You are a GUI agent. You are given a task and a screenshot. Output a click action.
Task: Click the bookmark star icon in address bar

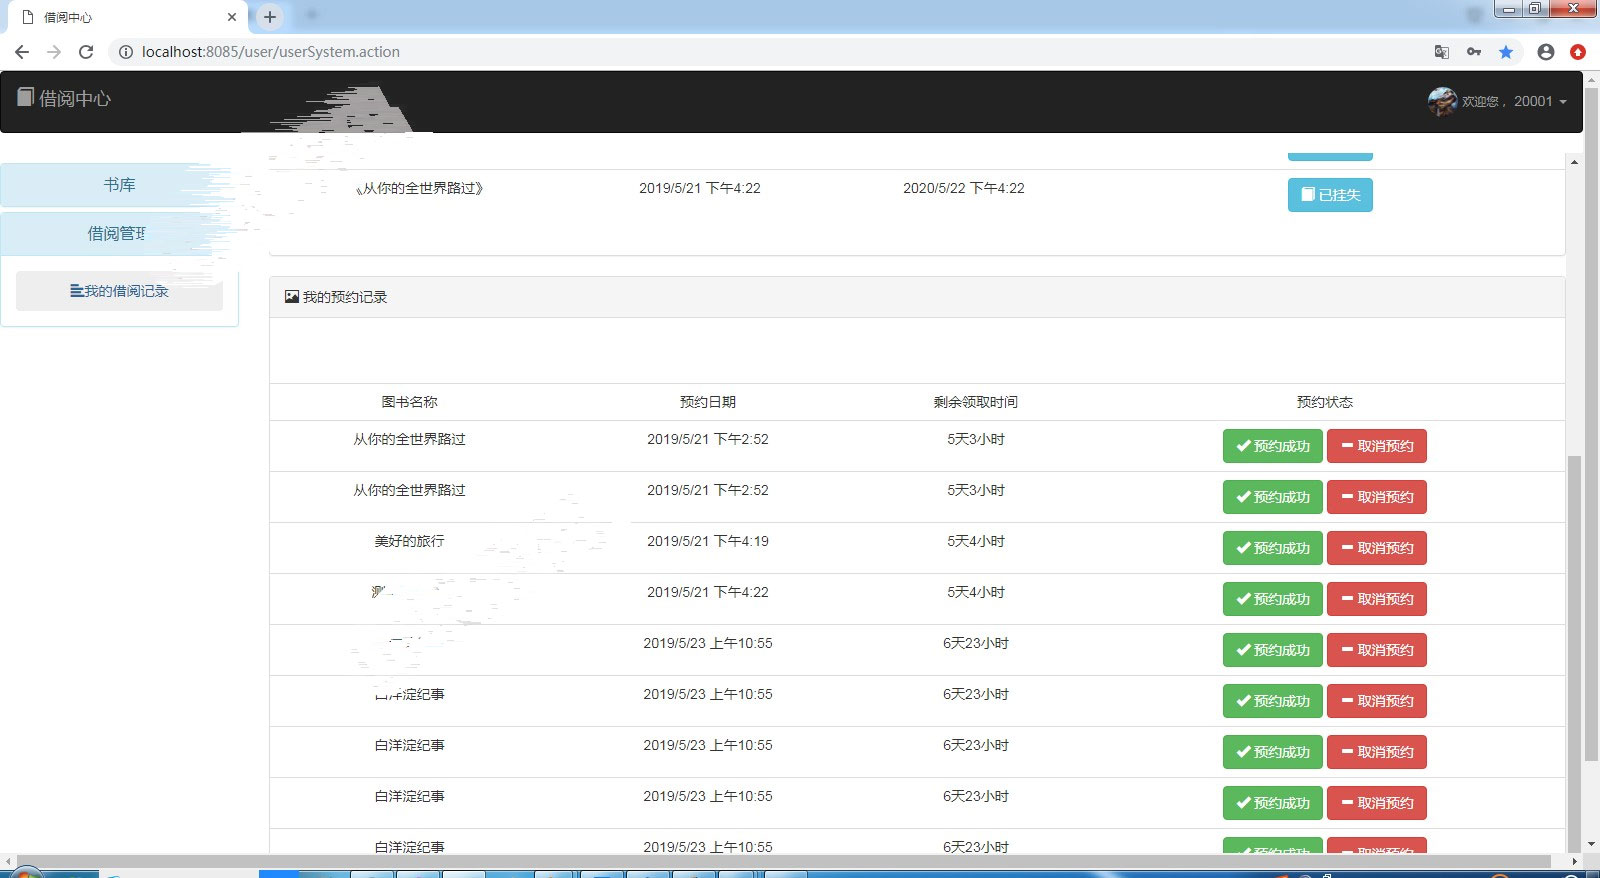[1505, 52]
